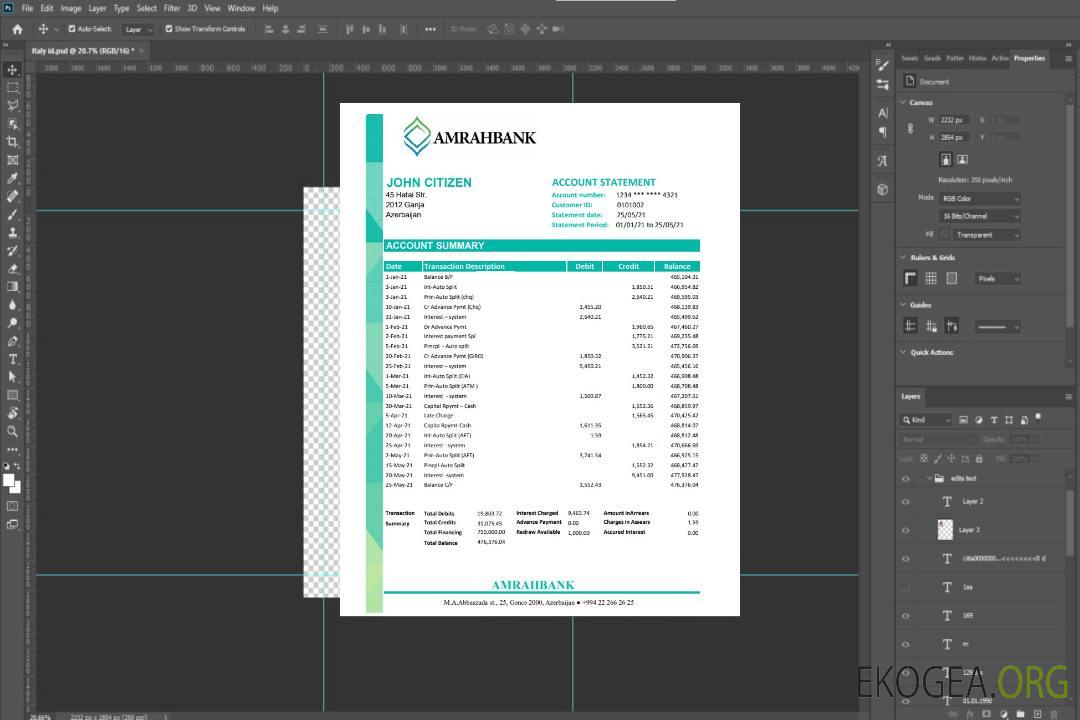Image resolution: width=1080 pixels, height=720 pixels.
Task: Open the Fill Transparent dropdown
Action: (x=987, y=235)
